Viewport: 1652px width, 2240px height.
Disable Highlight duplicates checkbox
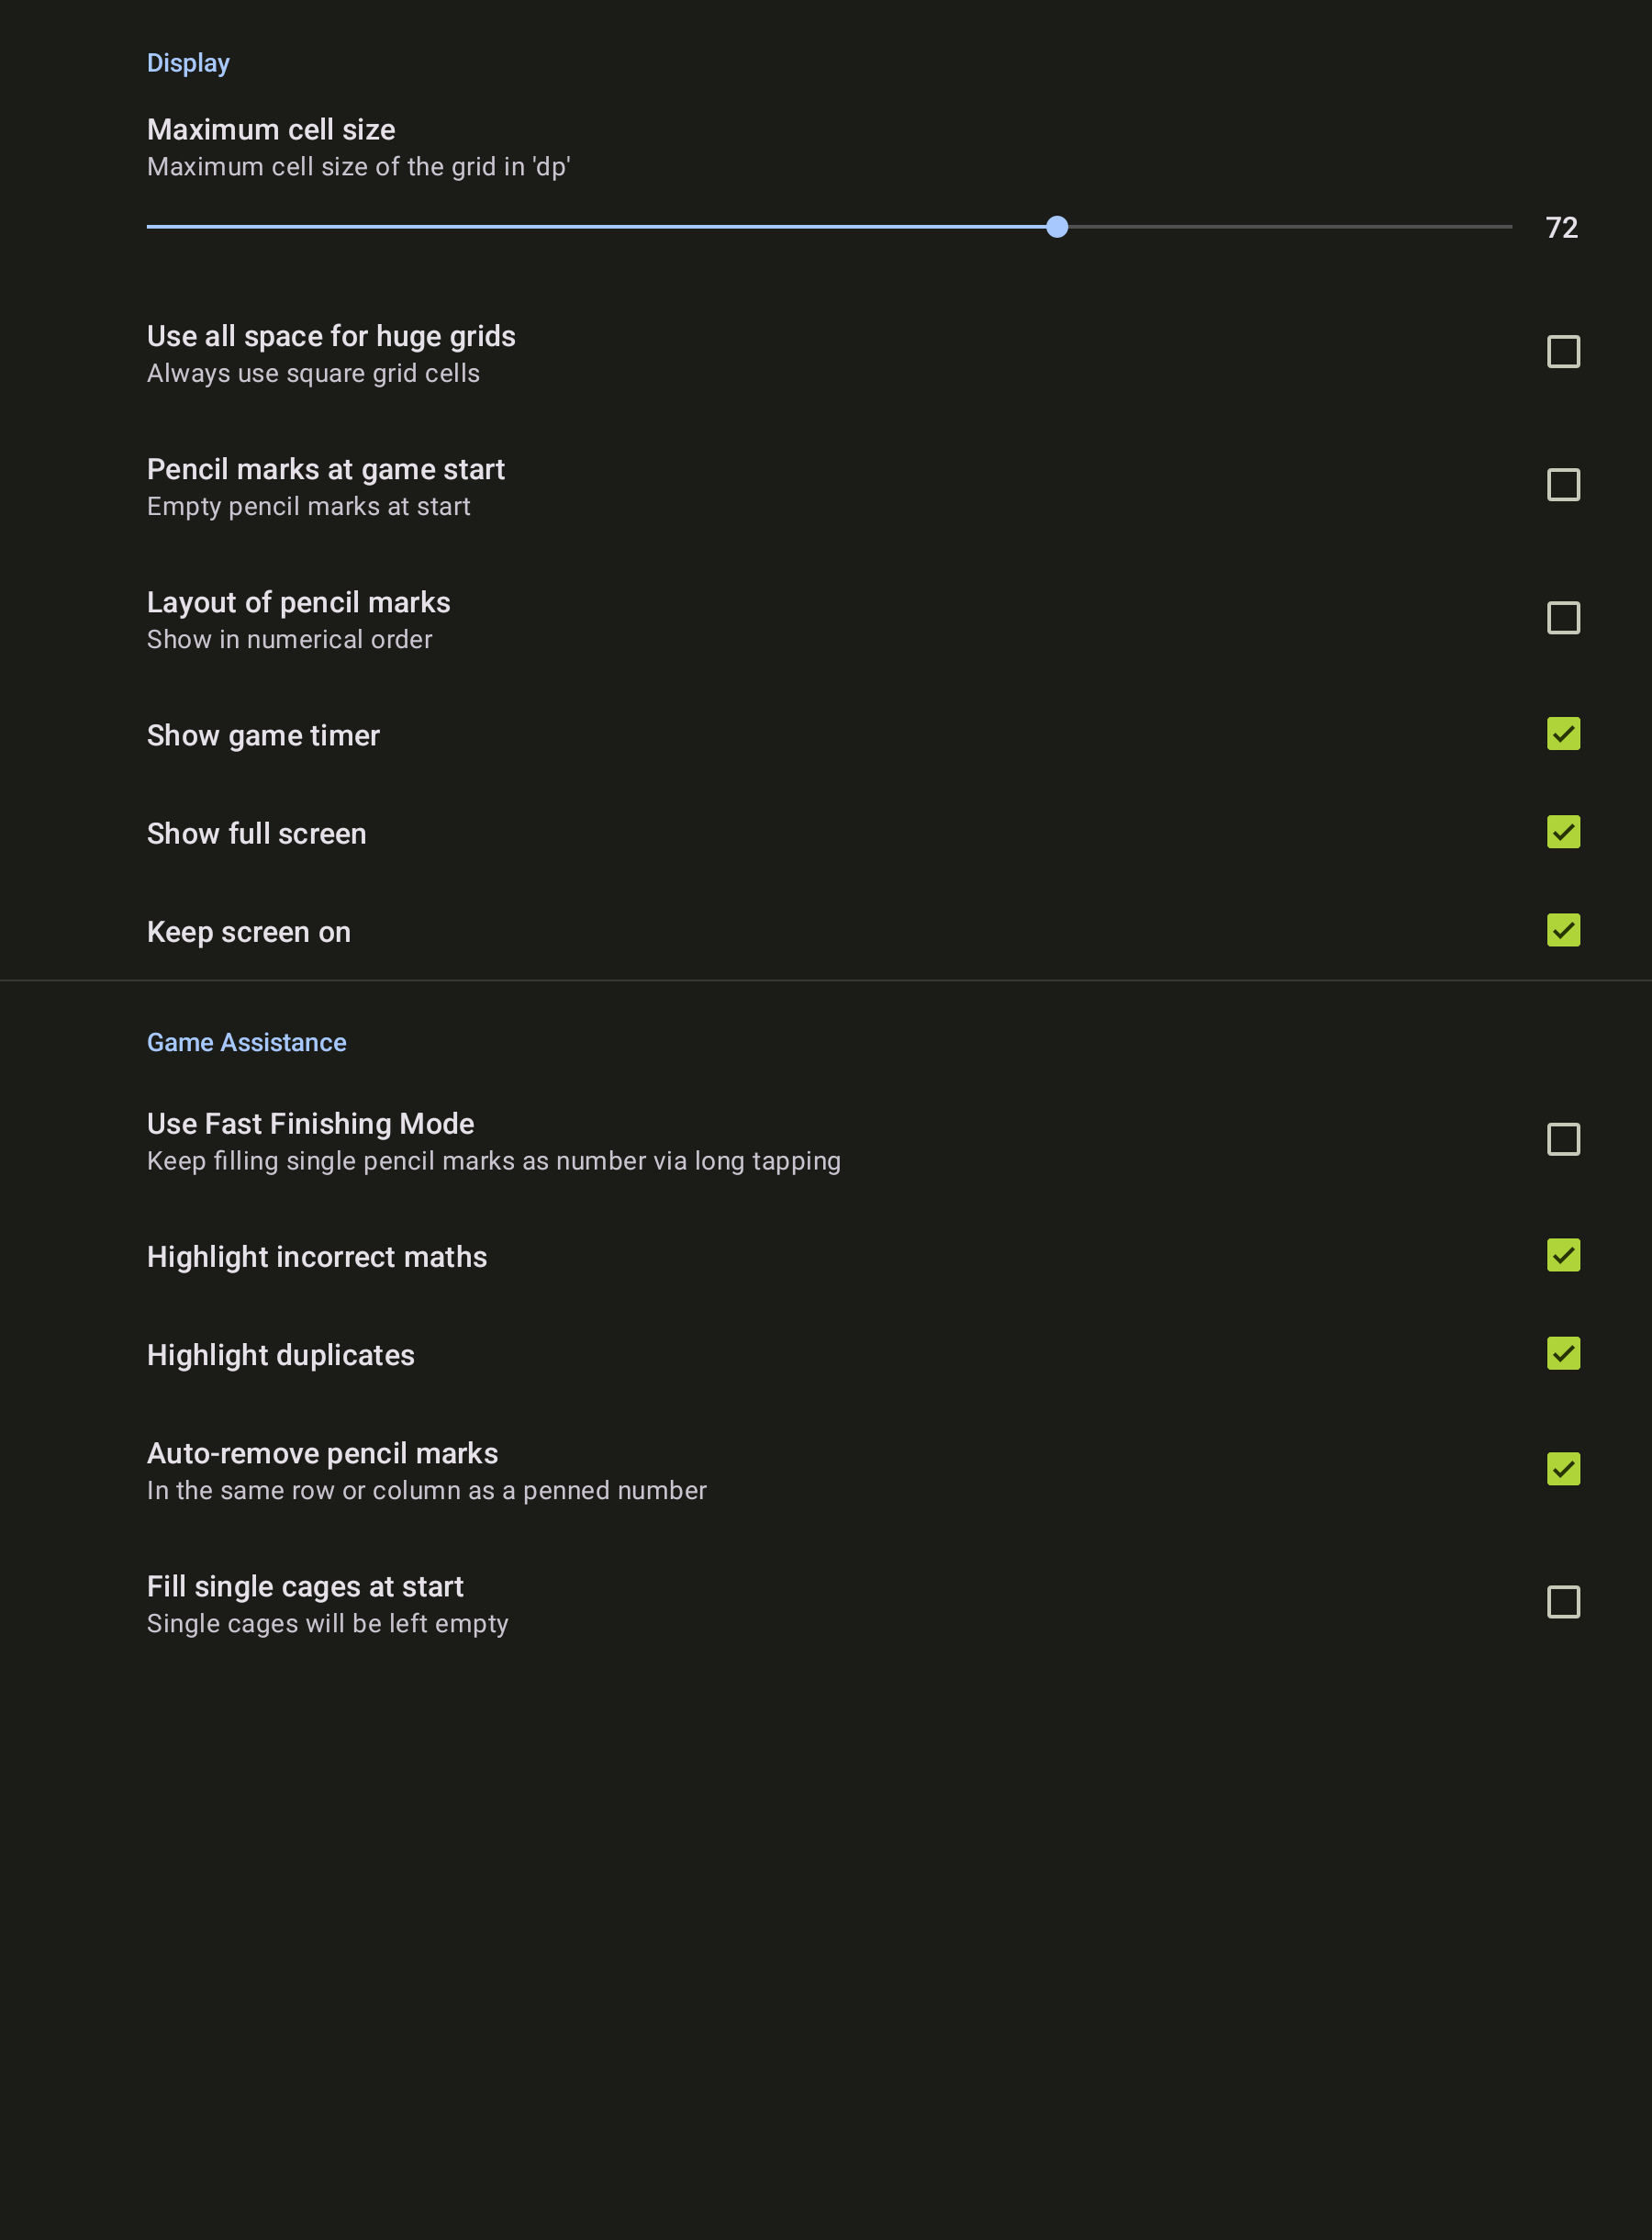point(1563,1353)
